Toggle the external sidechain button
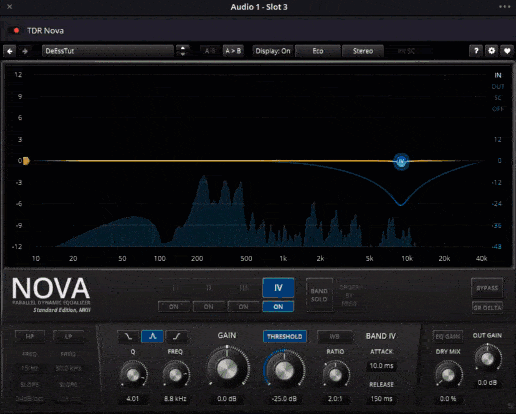The width and height of the screenshot is (516, 414). (406, 51)
